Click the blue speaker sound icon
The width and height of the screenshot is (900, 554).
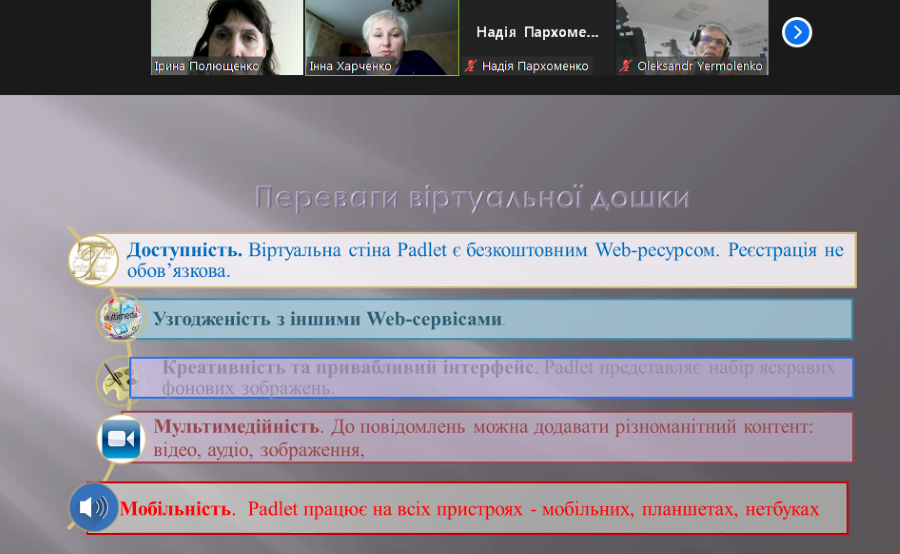[93, 507]
